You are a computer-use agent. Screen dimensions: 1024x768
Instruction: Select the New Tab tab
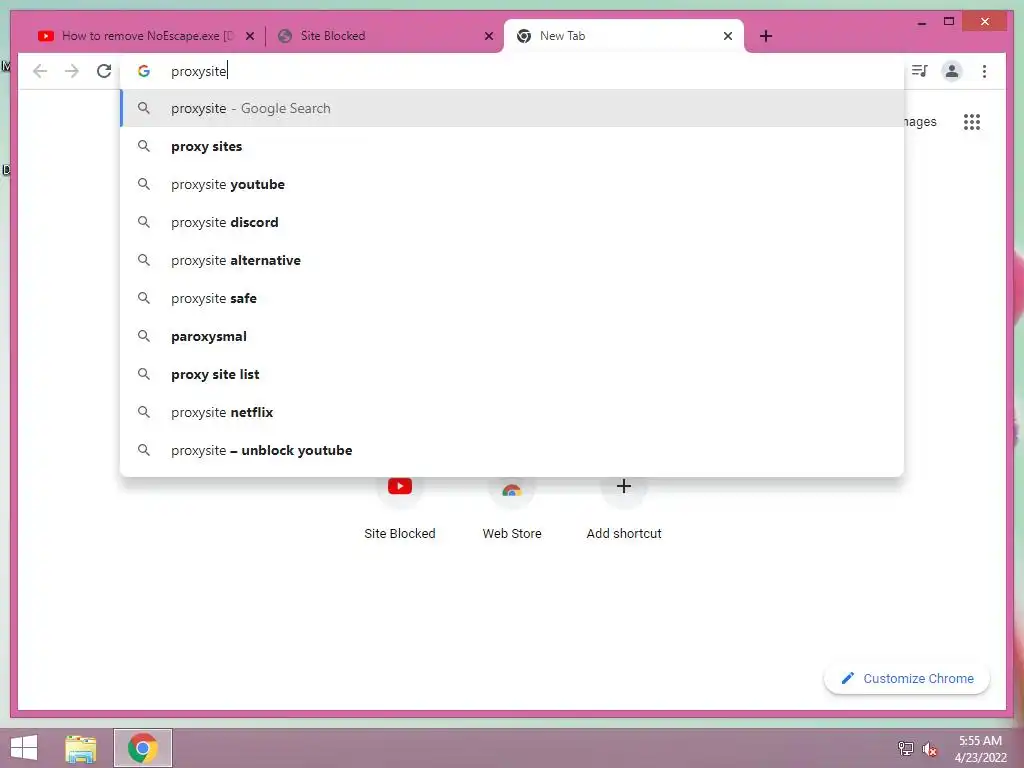624,36
